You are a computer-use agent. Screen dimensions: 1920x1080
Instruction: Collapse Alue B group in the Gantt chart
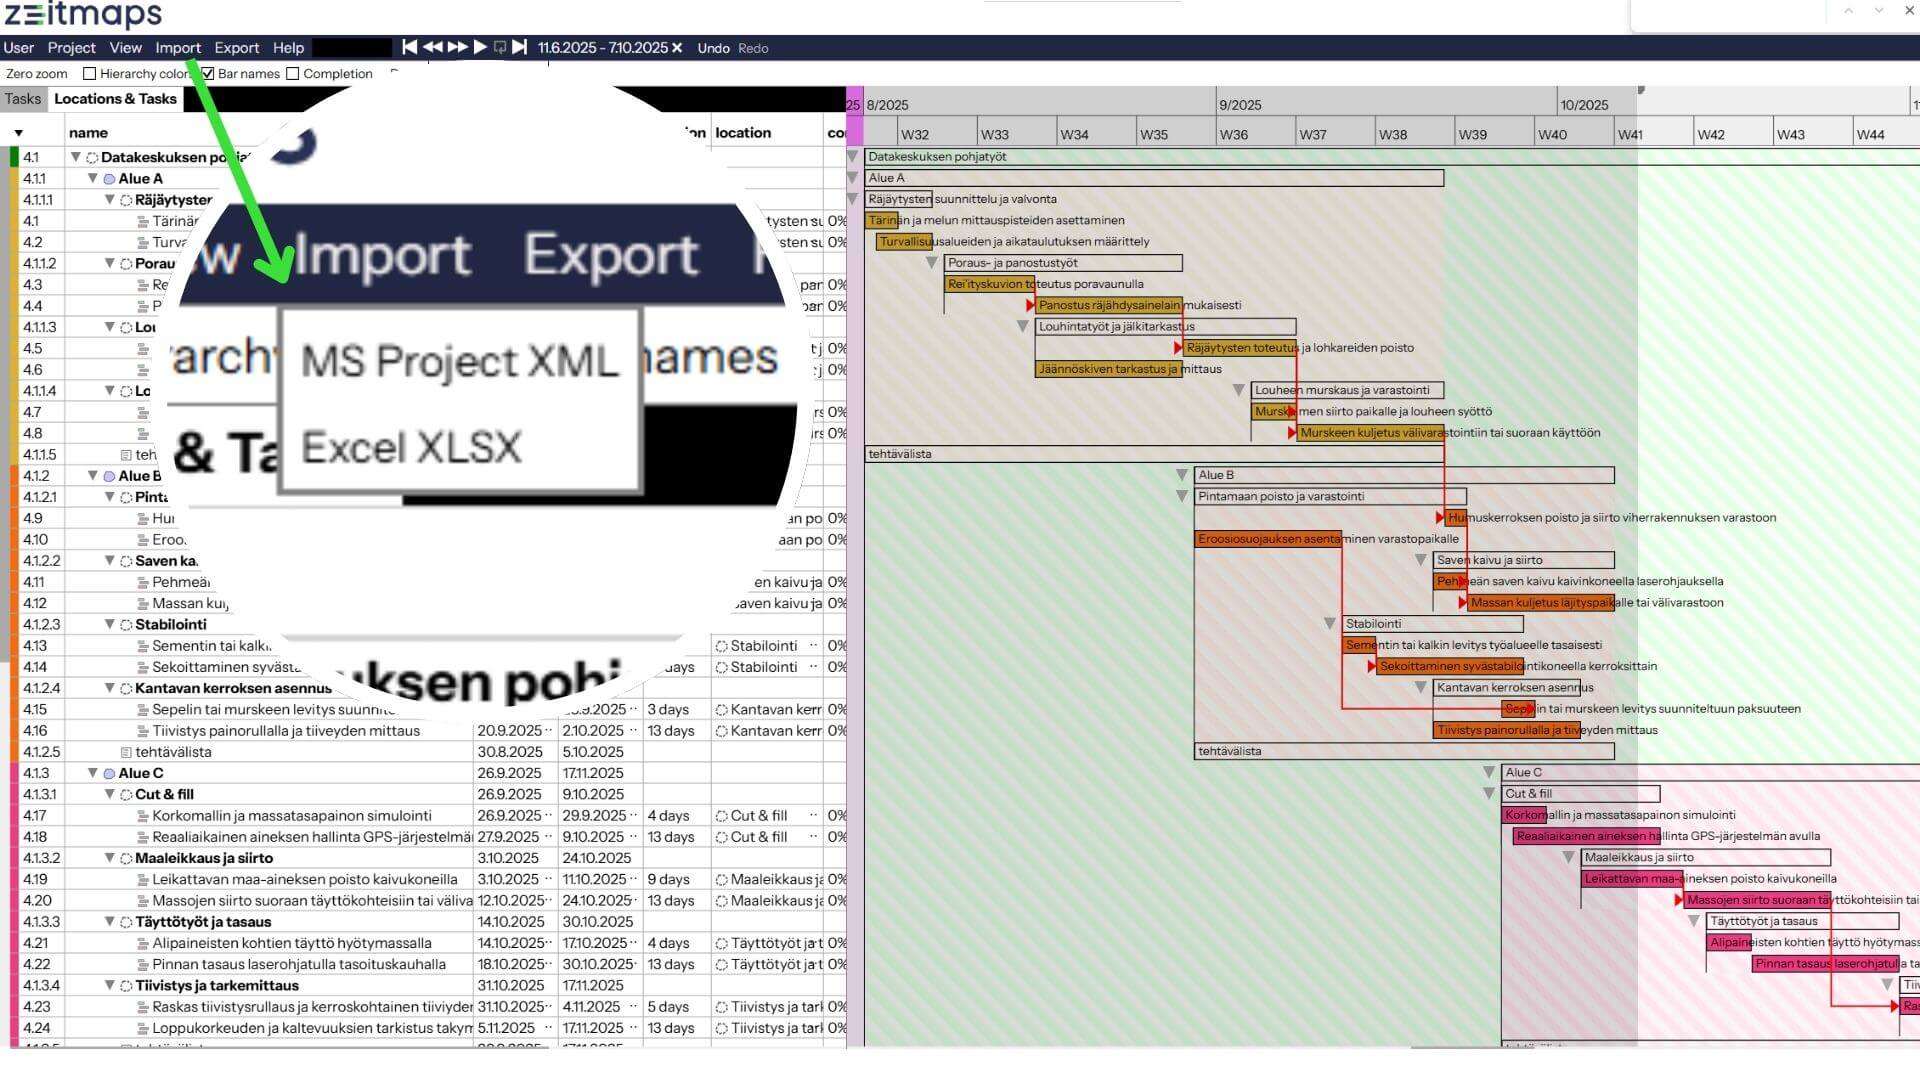coord(1182,475)
